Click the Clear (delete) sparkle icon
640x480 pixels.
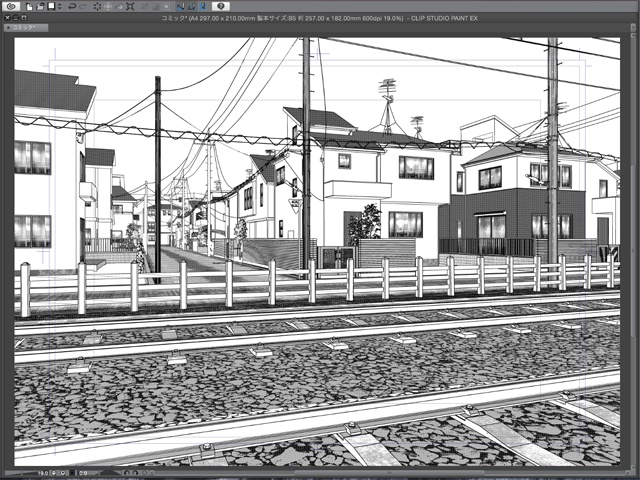(x=97, y=7)
